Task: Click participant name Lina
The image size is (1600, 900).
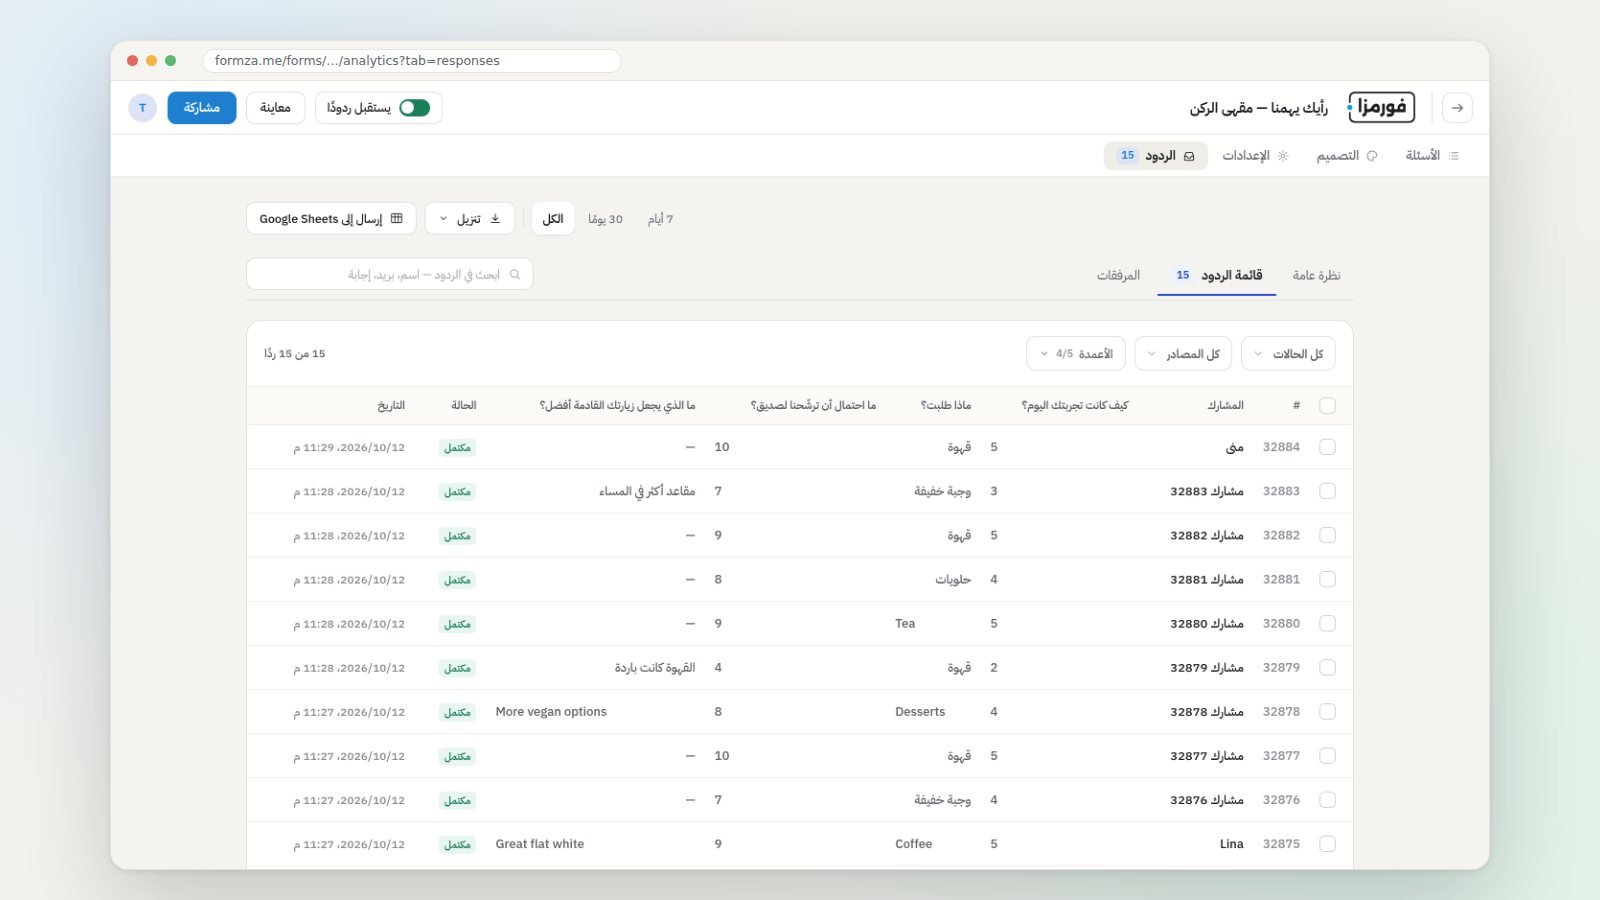Action: coord(1232,844)
